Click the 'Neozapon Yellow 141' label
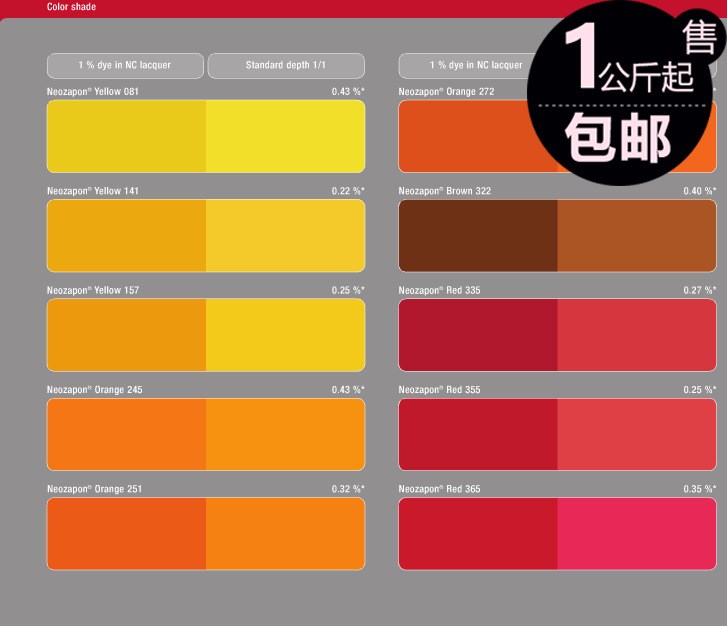727x626 pixels. click(93, 191)
